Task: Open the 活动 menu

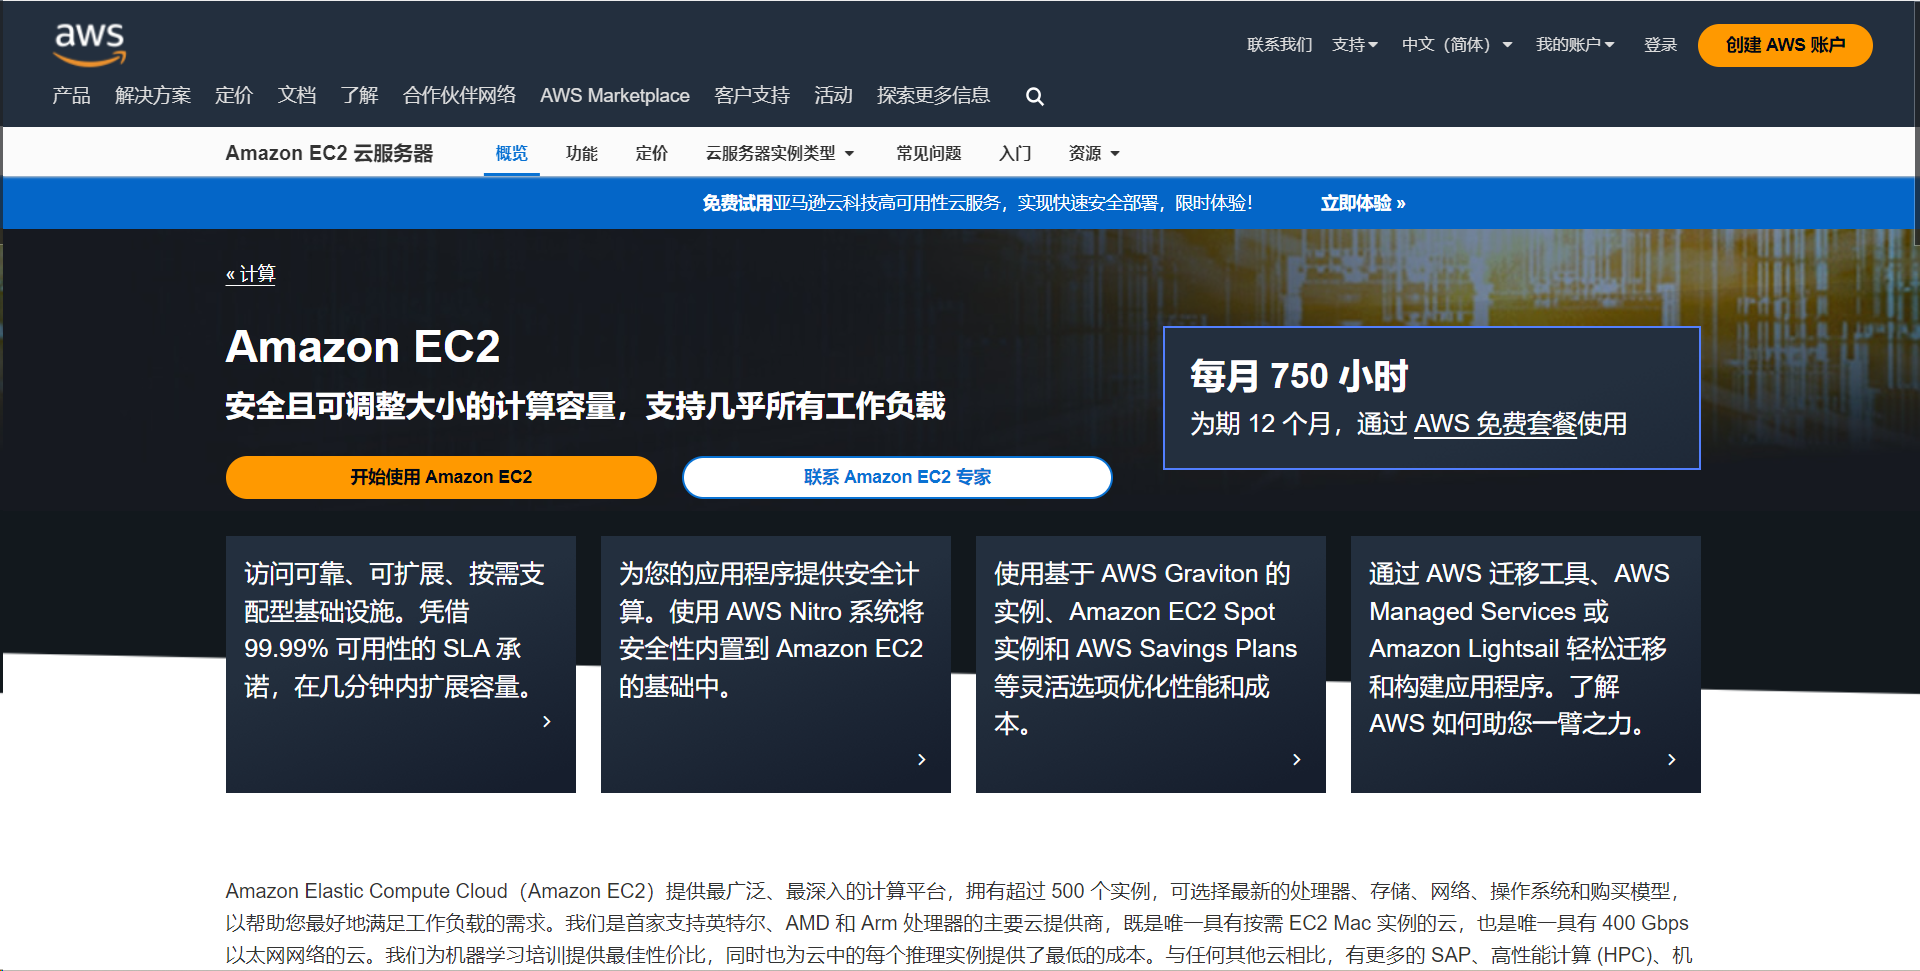Action: (833, 95)
